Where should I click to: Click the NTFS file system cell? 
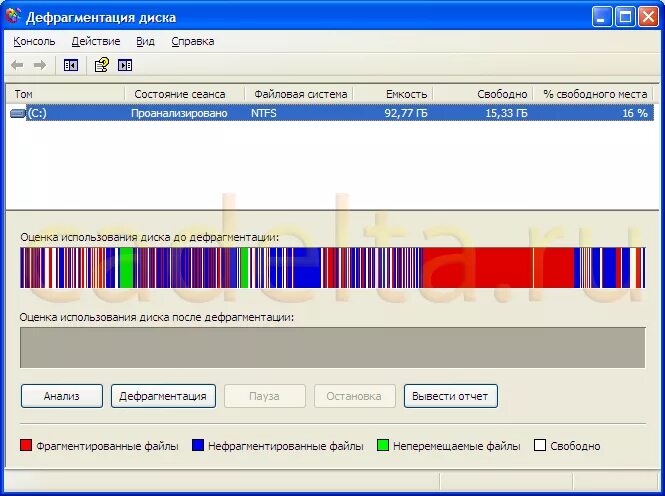coord(264,113)
